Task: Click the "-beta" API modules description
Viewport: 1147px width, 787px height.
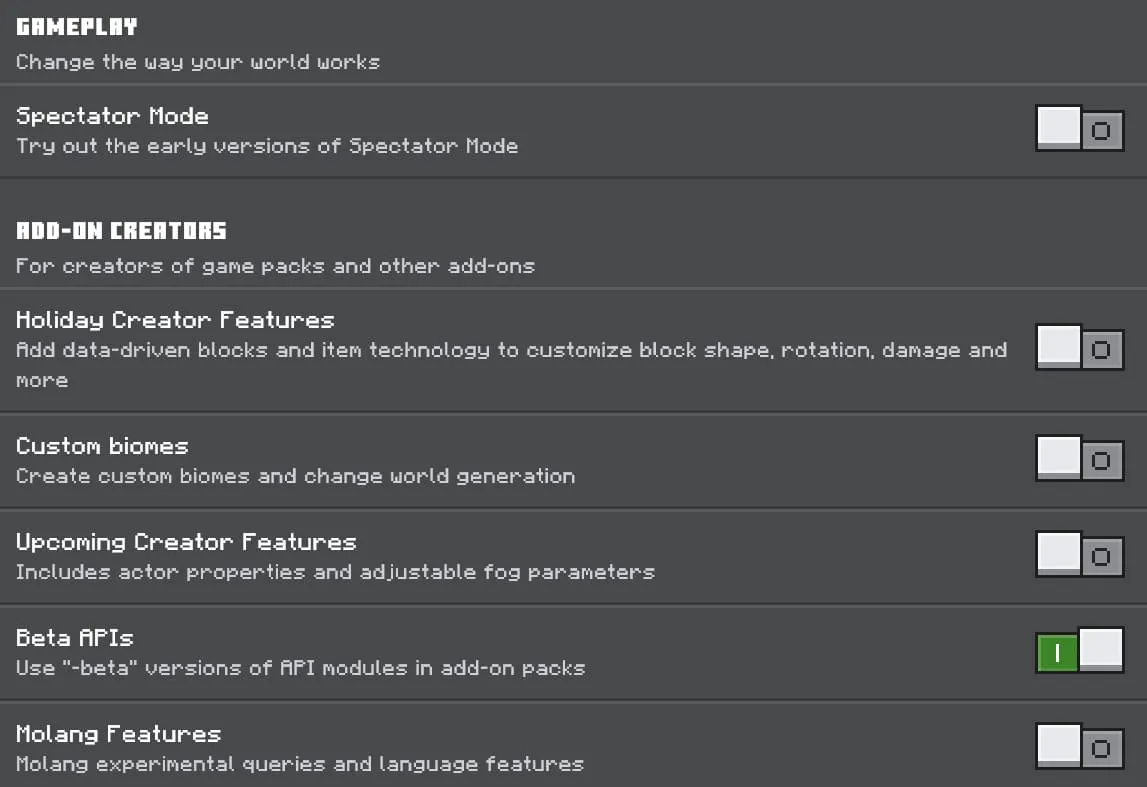Action: (x=301, y=668)
